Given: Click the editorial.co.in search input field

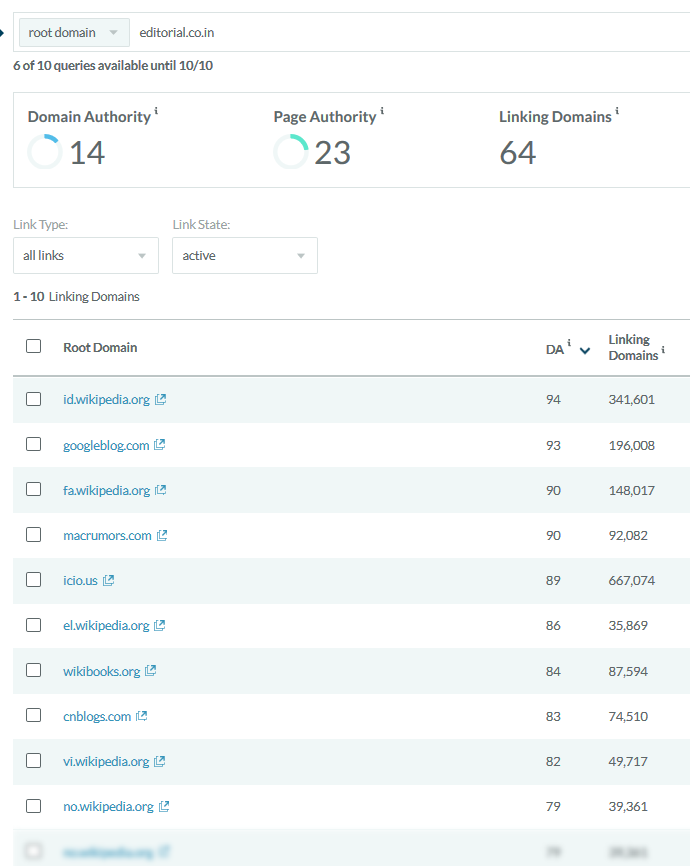Looking at the screenshot, I should click(x=412, y=33).
